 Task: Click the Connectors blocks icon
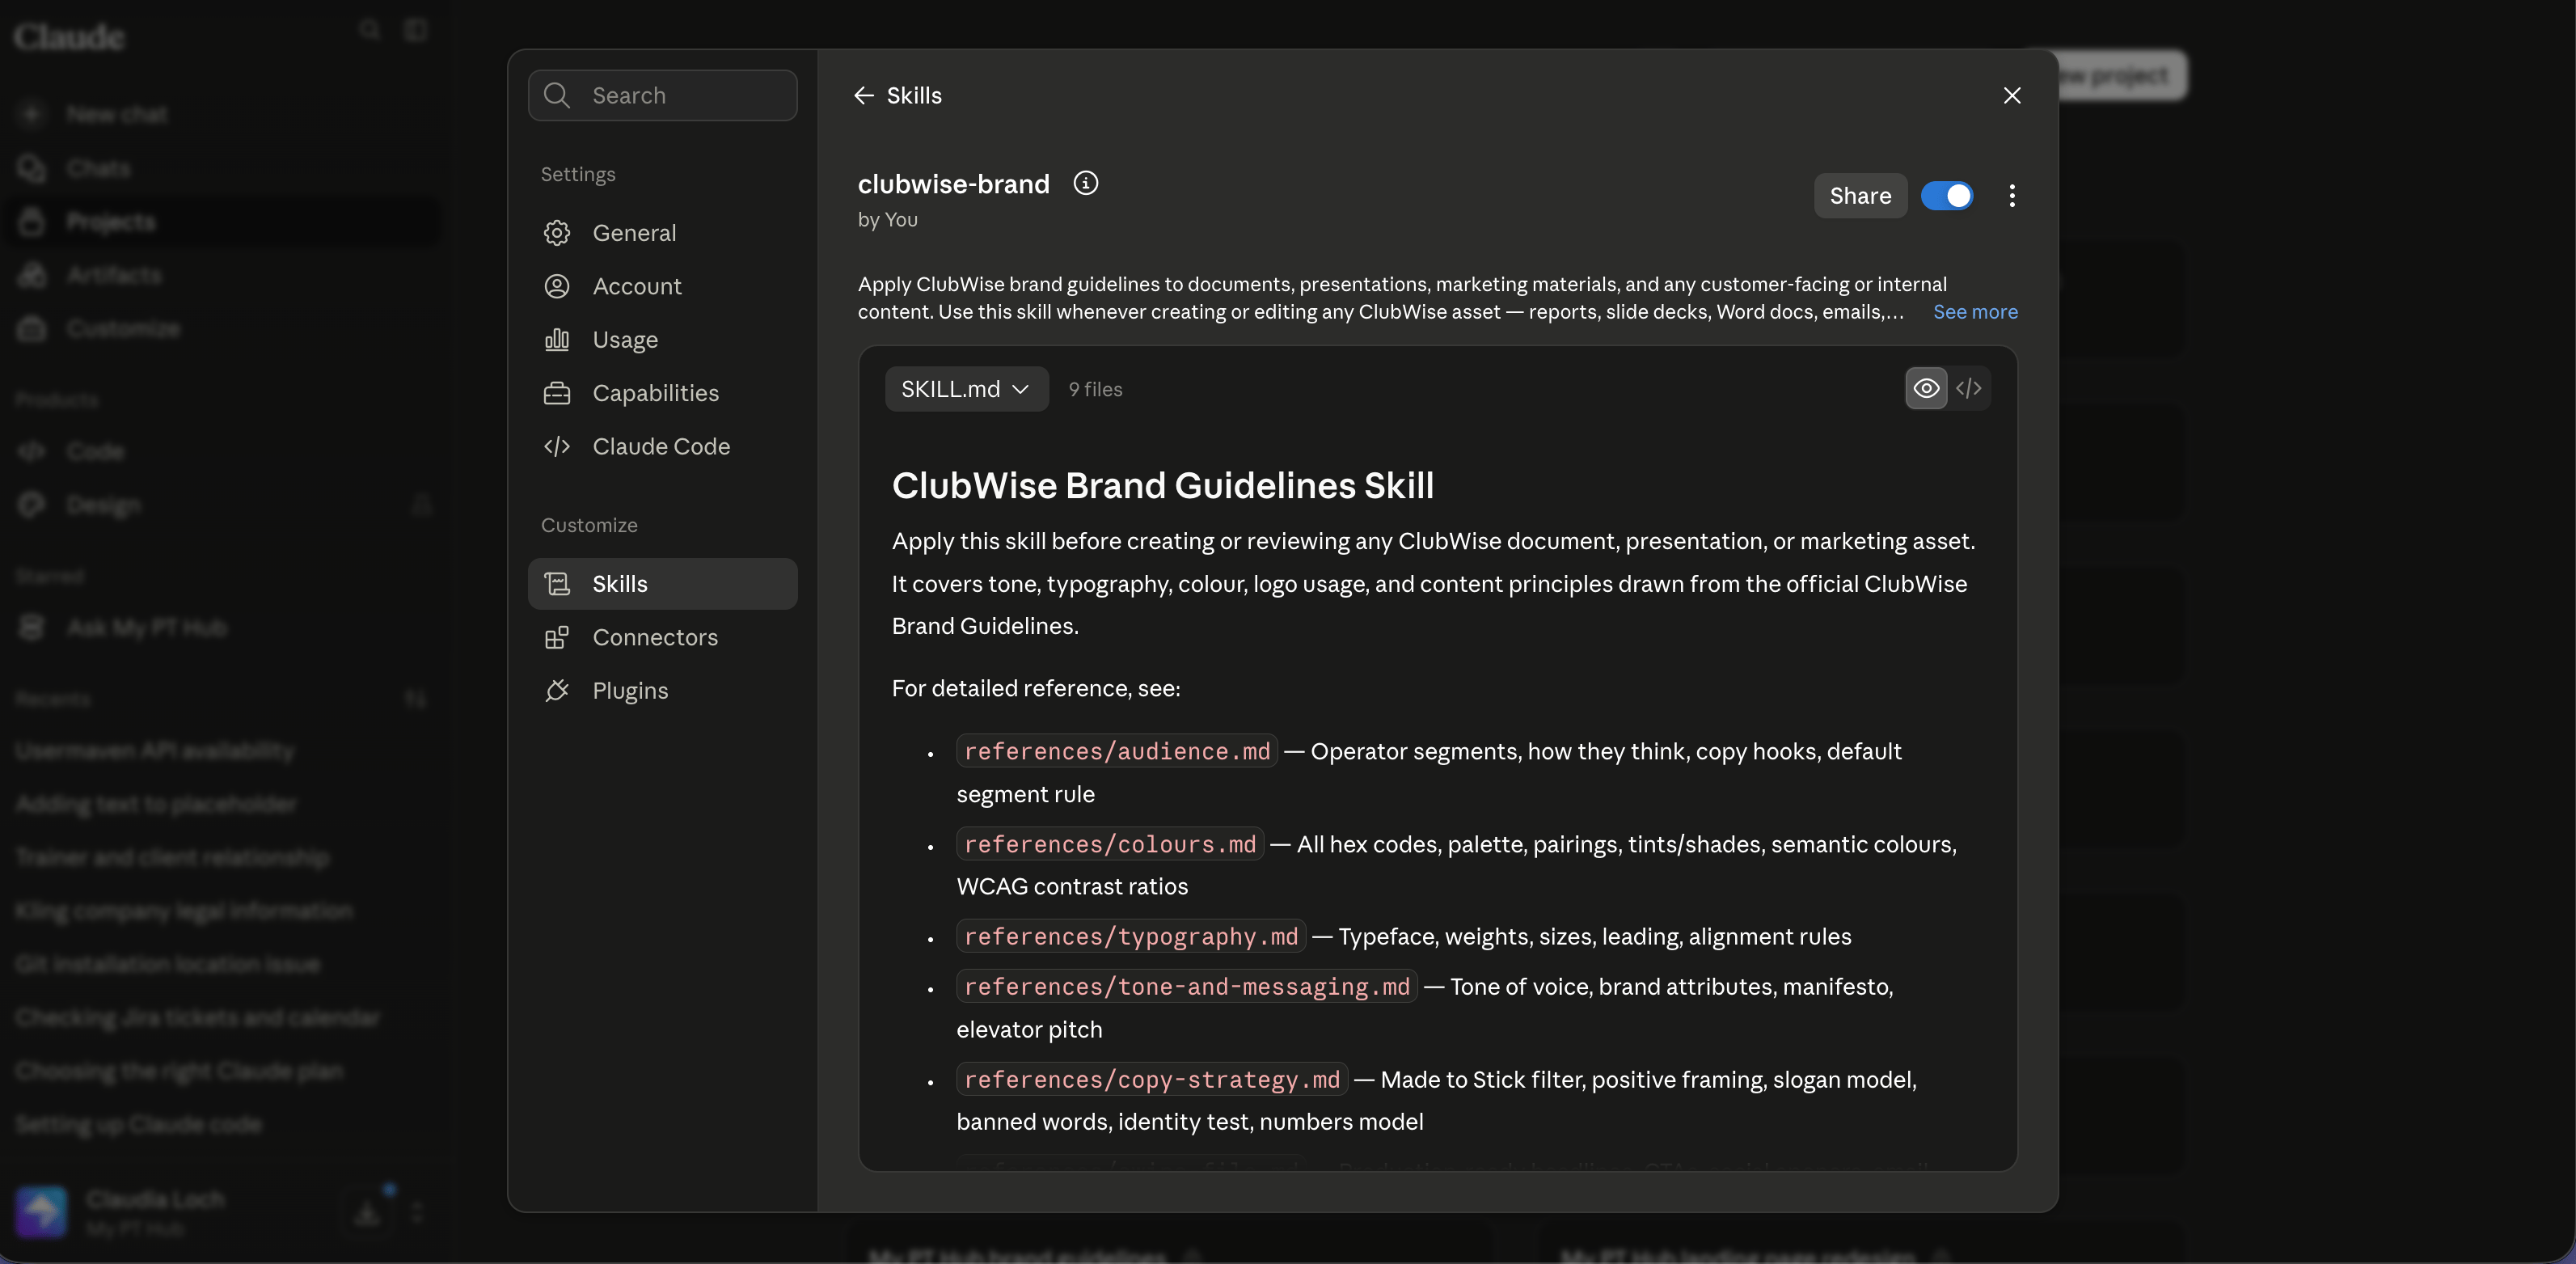click(557, 637)
